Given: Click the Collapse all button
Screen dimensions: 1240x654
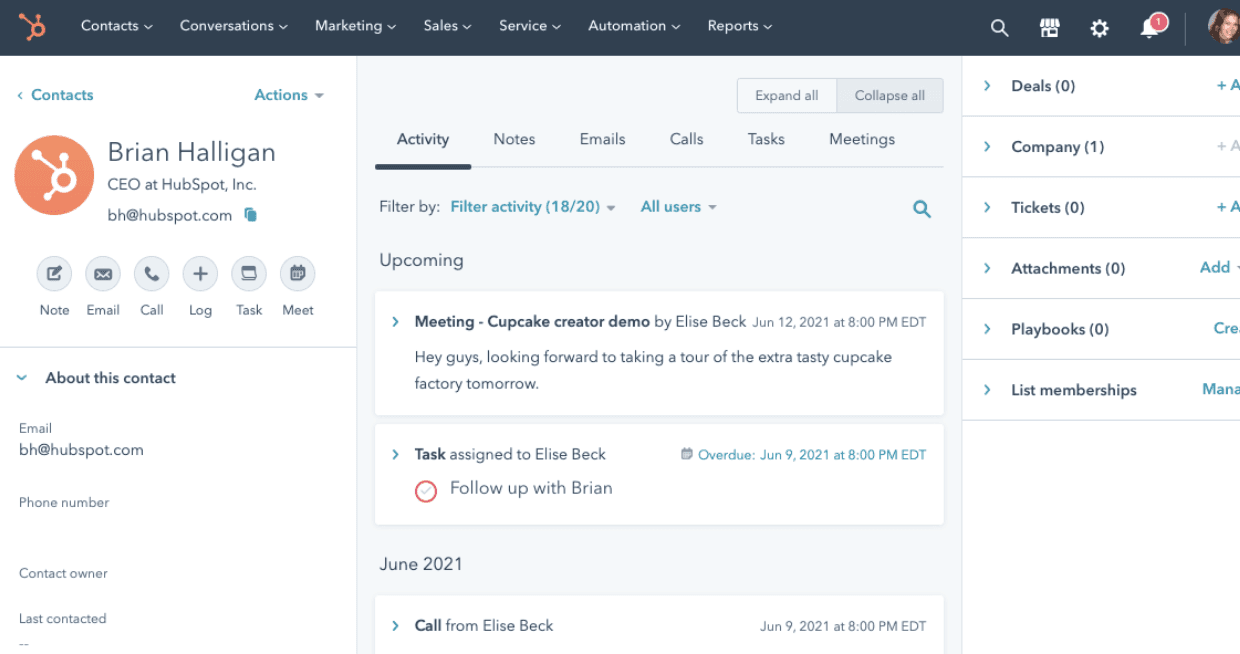Looking at the screenshot, I should [890, 96].
